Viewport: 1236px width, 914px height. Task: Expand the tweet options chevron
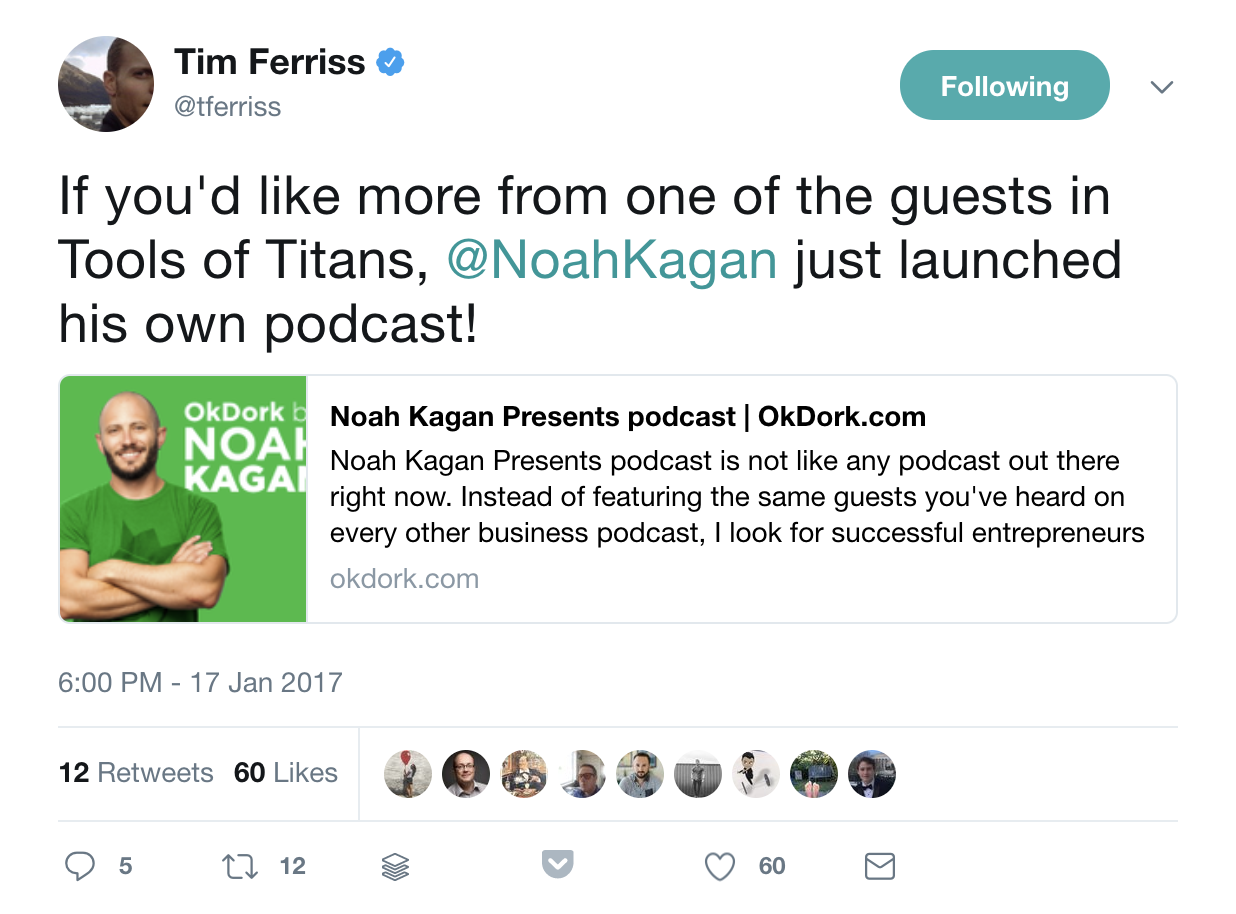pos(1161,88)
